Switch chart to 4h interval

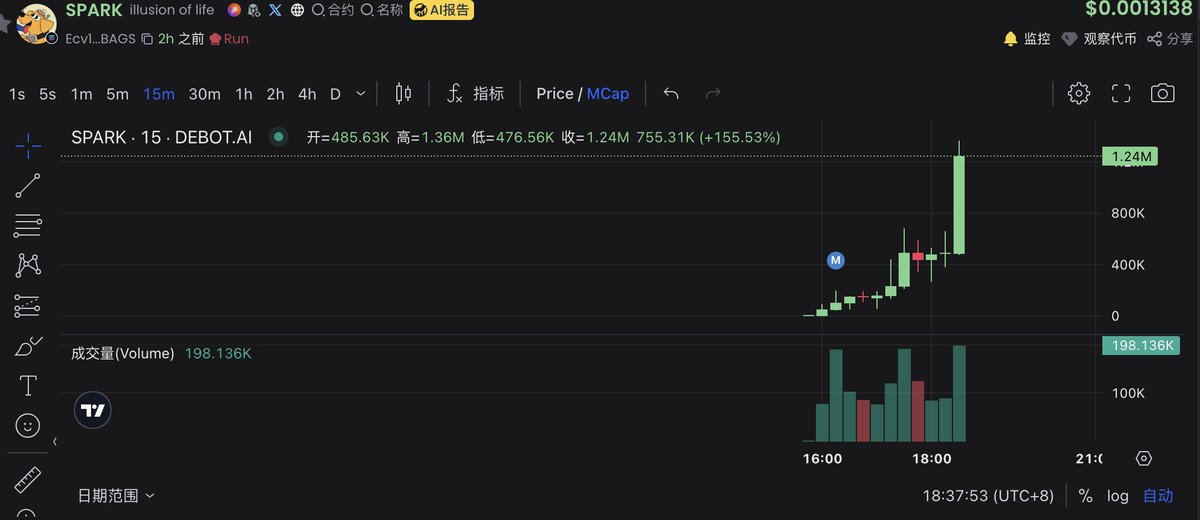307,94
